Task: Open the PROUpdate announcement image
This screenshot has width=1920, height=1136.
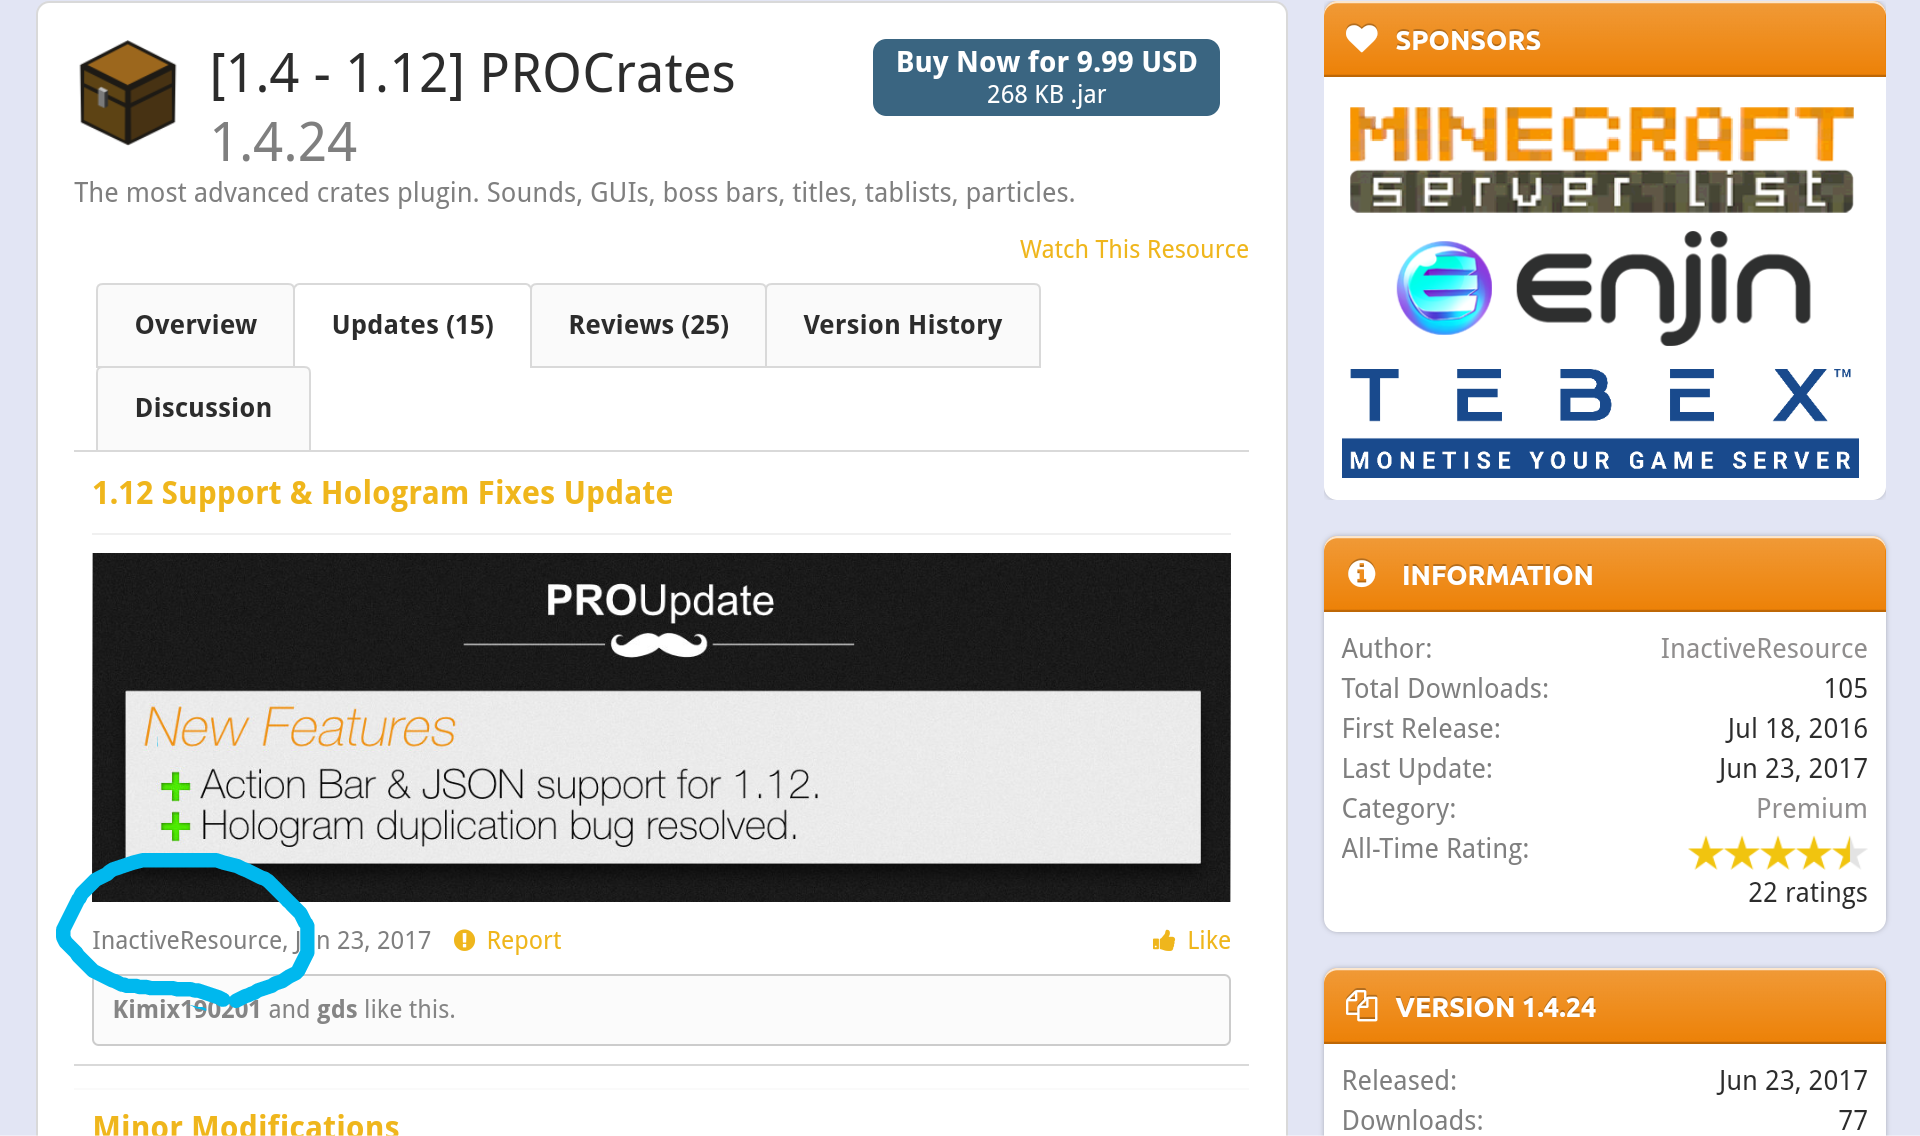Action: coord(661,727)
